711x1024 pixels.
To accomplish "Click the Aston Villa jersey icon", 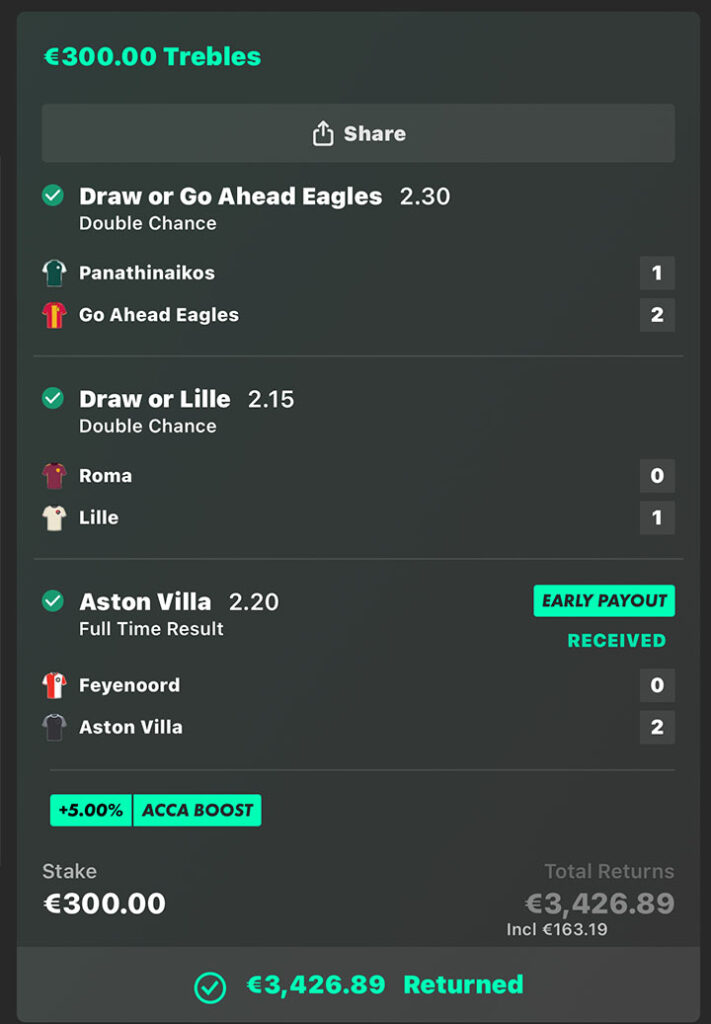I will pos(54,727).
